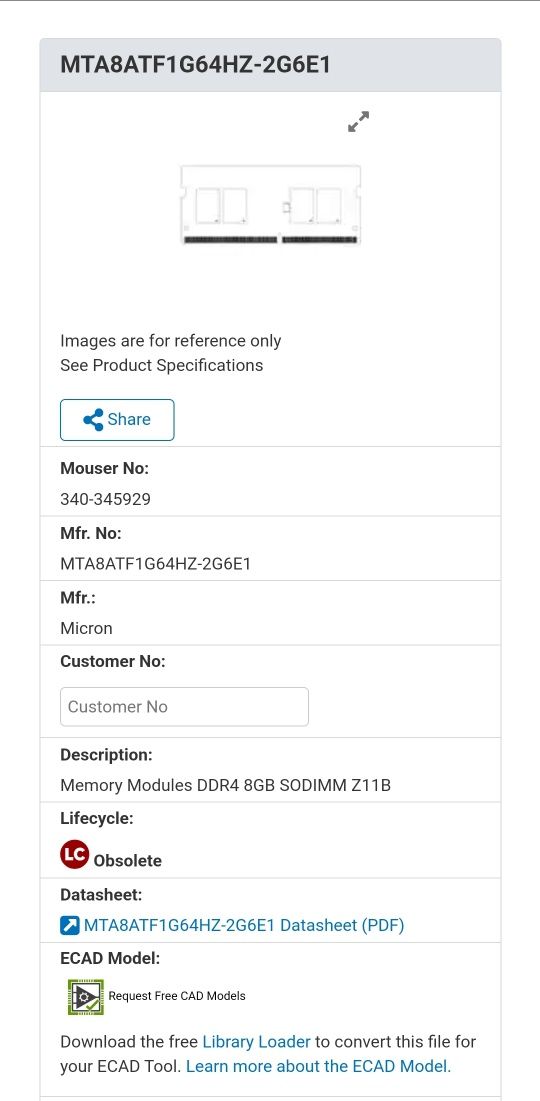This screenshot has height=1101, width=540.
Task: Click the Mfr. No value MTA8ATF1G64HZ-2G6E1
Action: (156, 564)
